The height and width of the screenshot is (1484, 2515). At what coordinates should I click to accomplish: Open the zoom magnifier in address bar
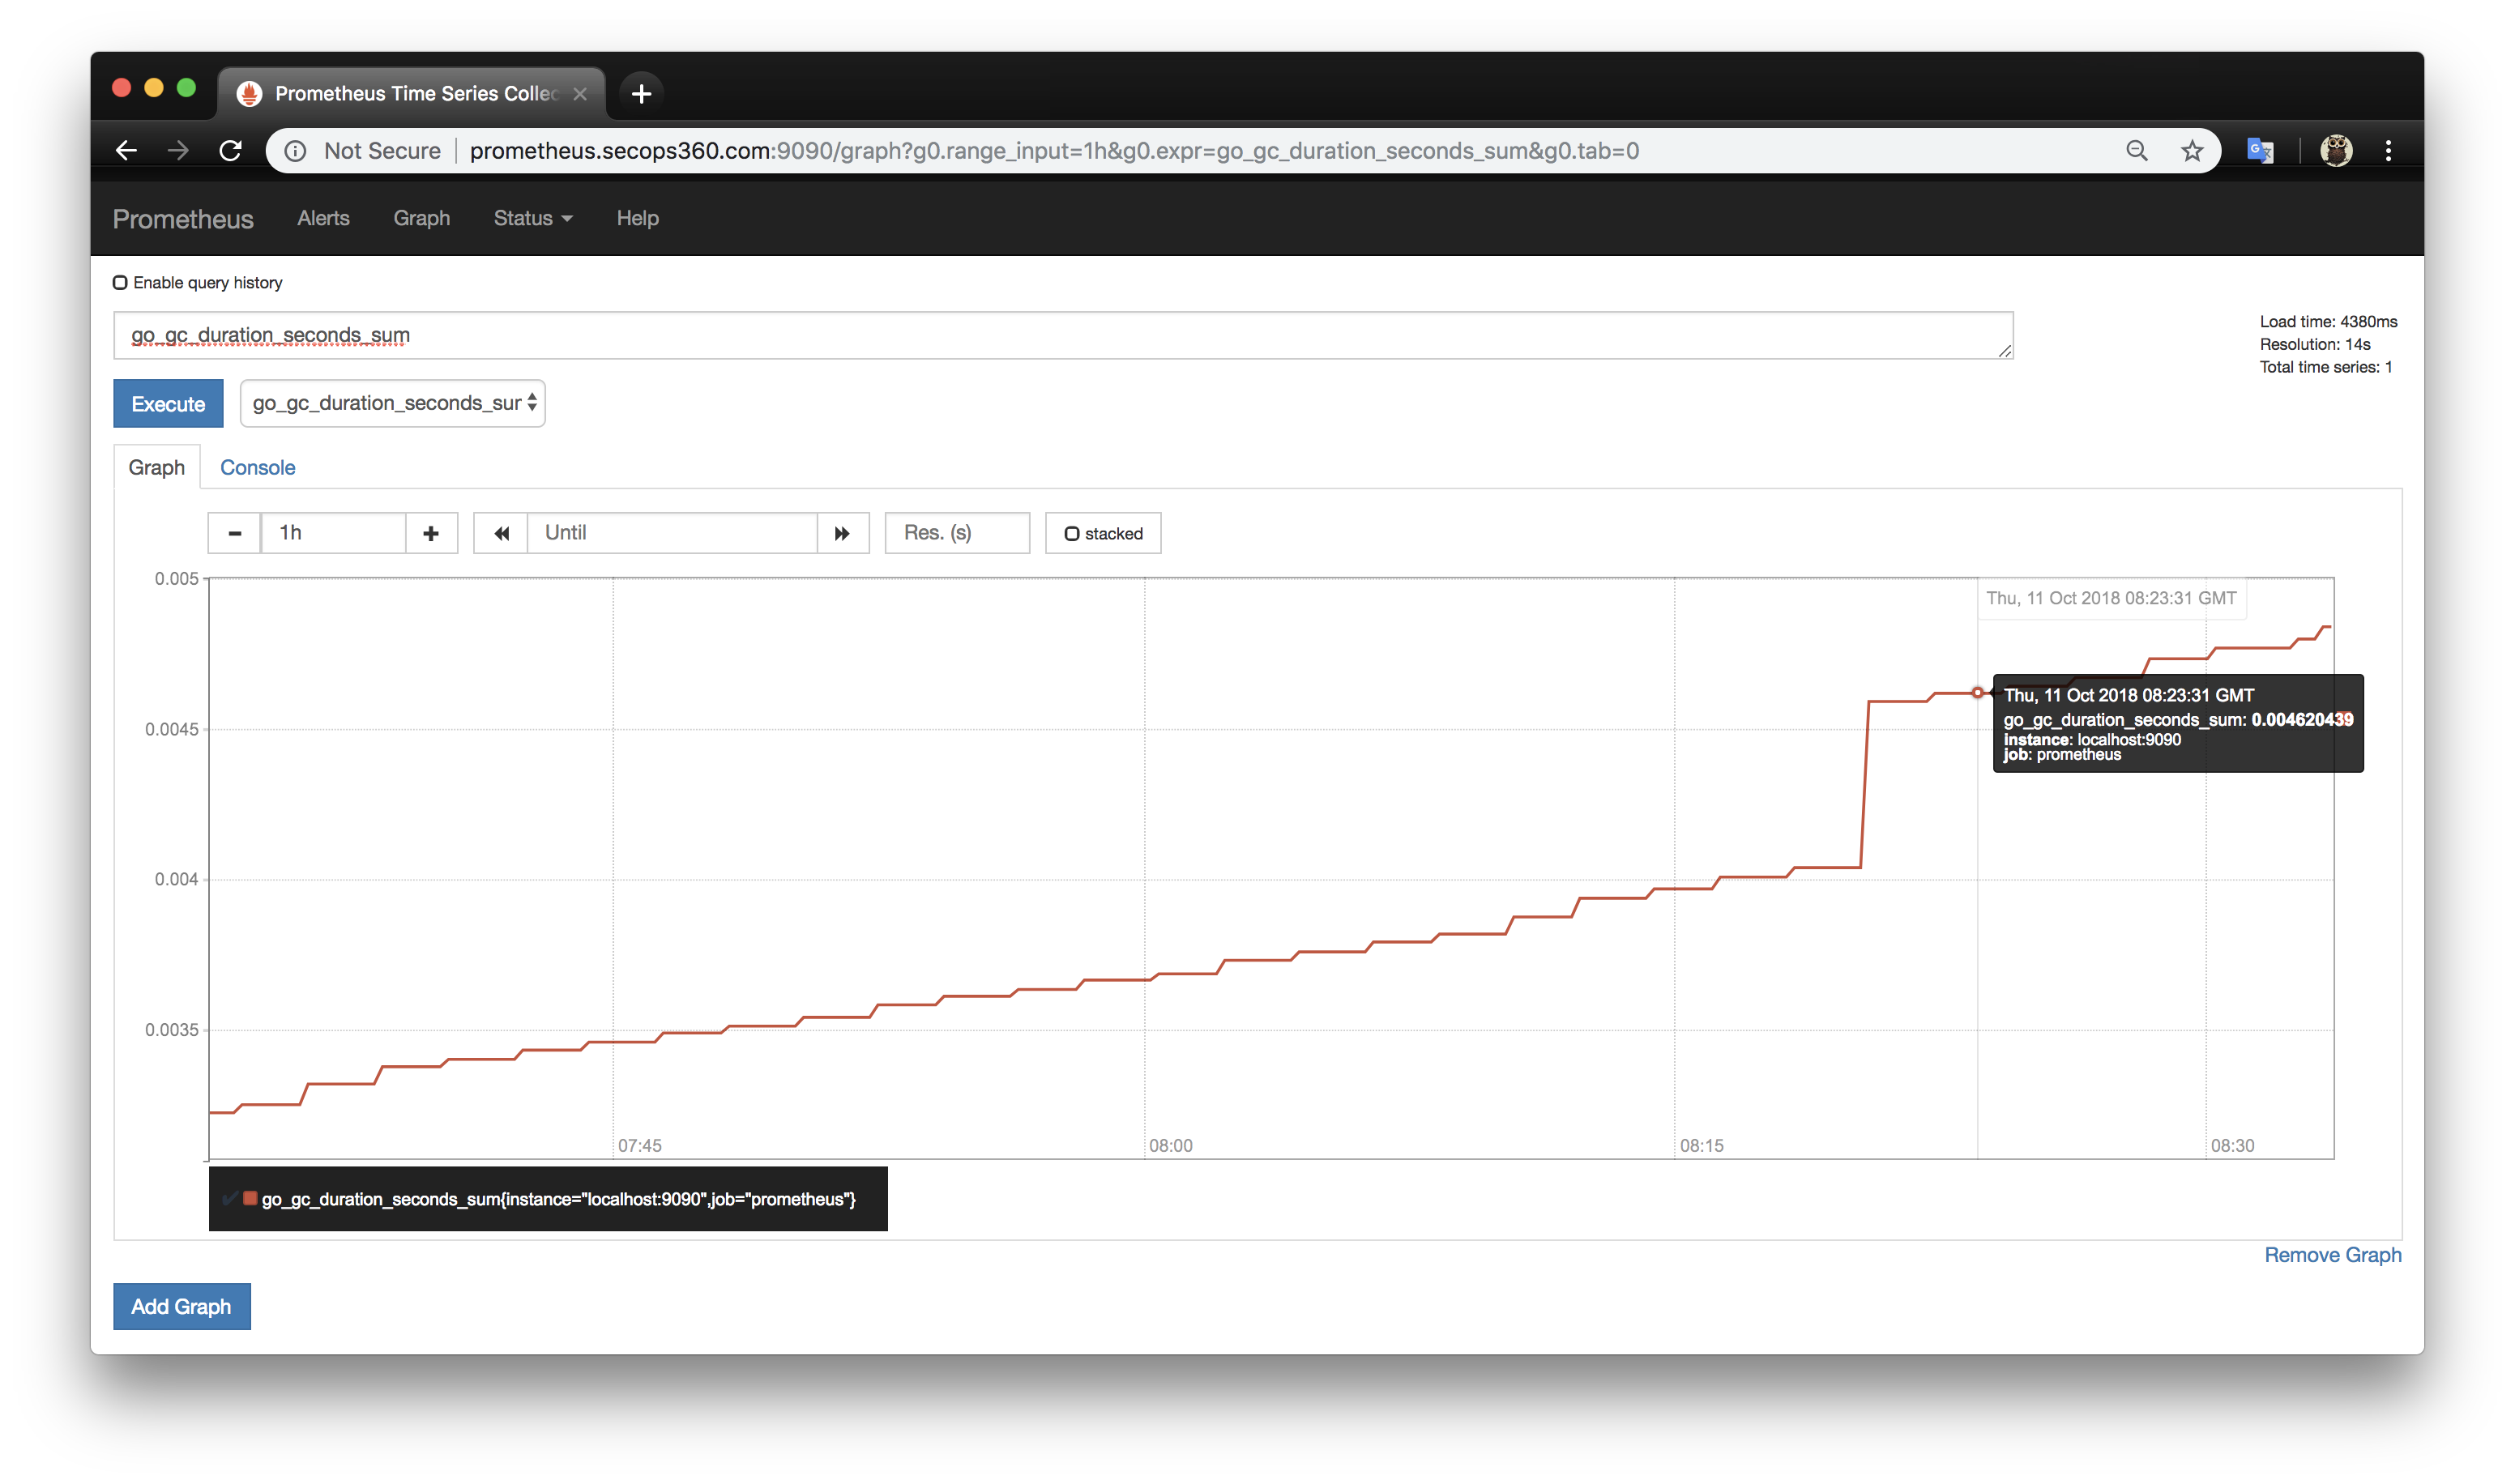pos(2136,151)
